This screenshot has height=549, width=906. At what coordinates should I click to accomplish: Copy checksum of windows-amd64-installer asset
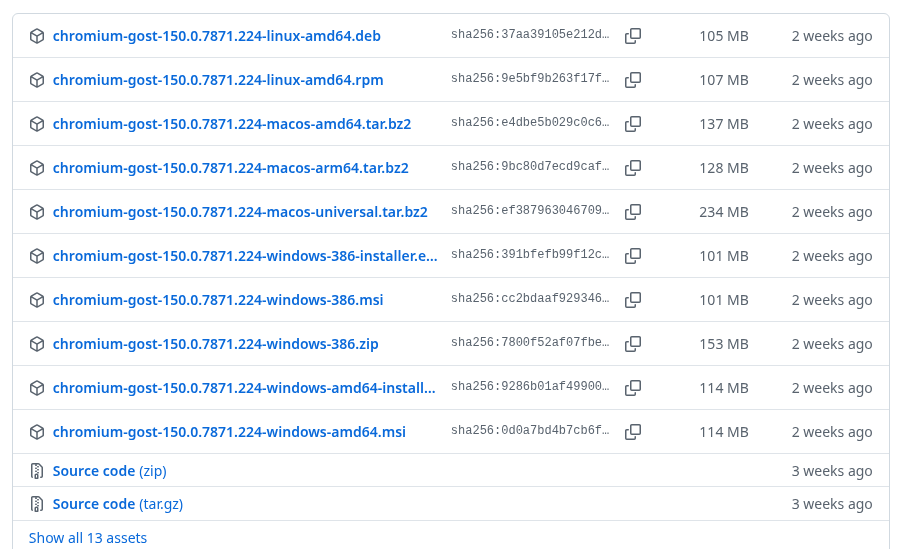(633, 387)
